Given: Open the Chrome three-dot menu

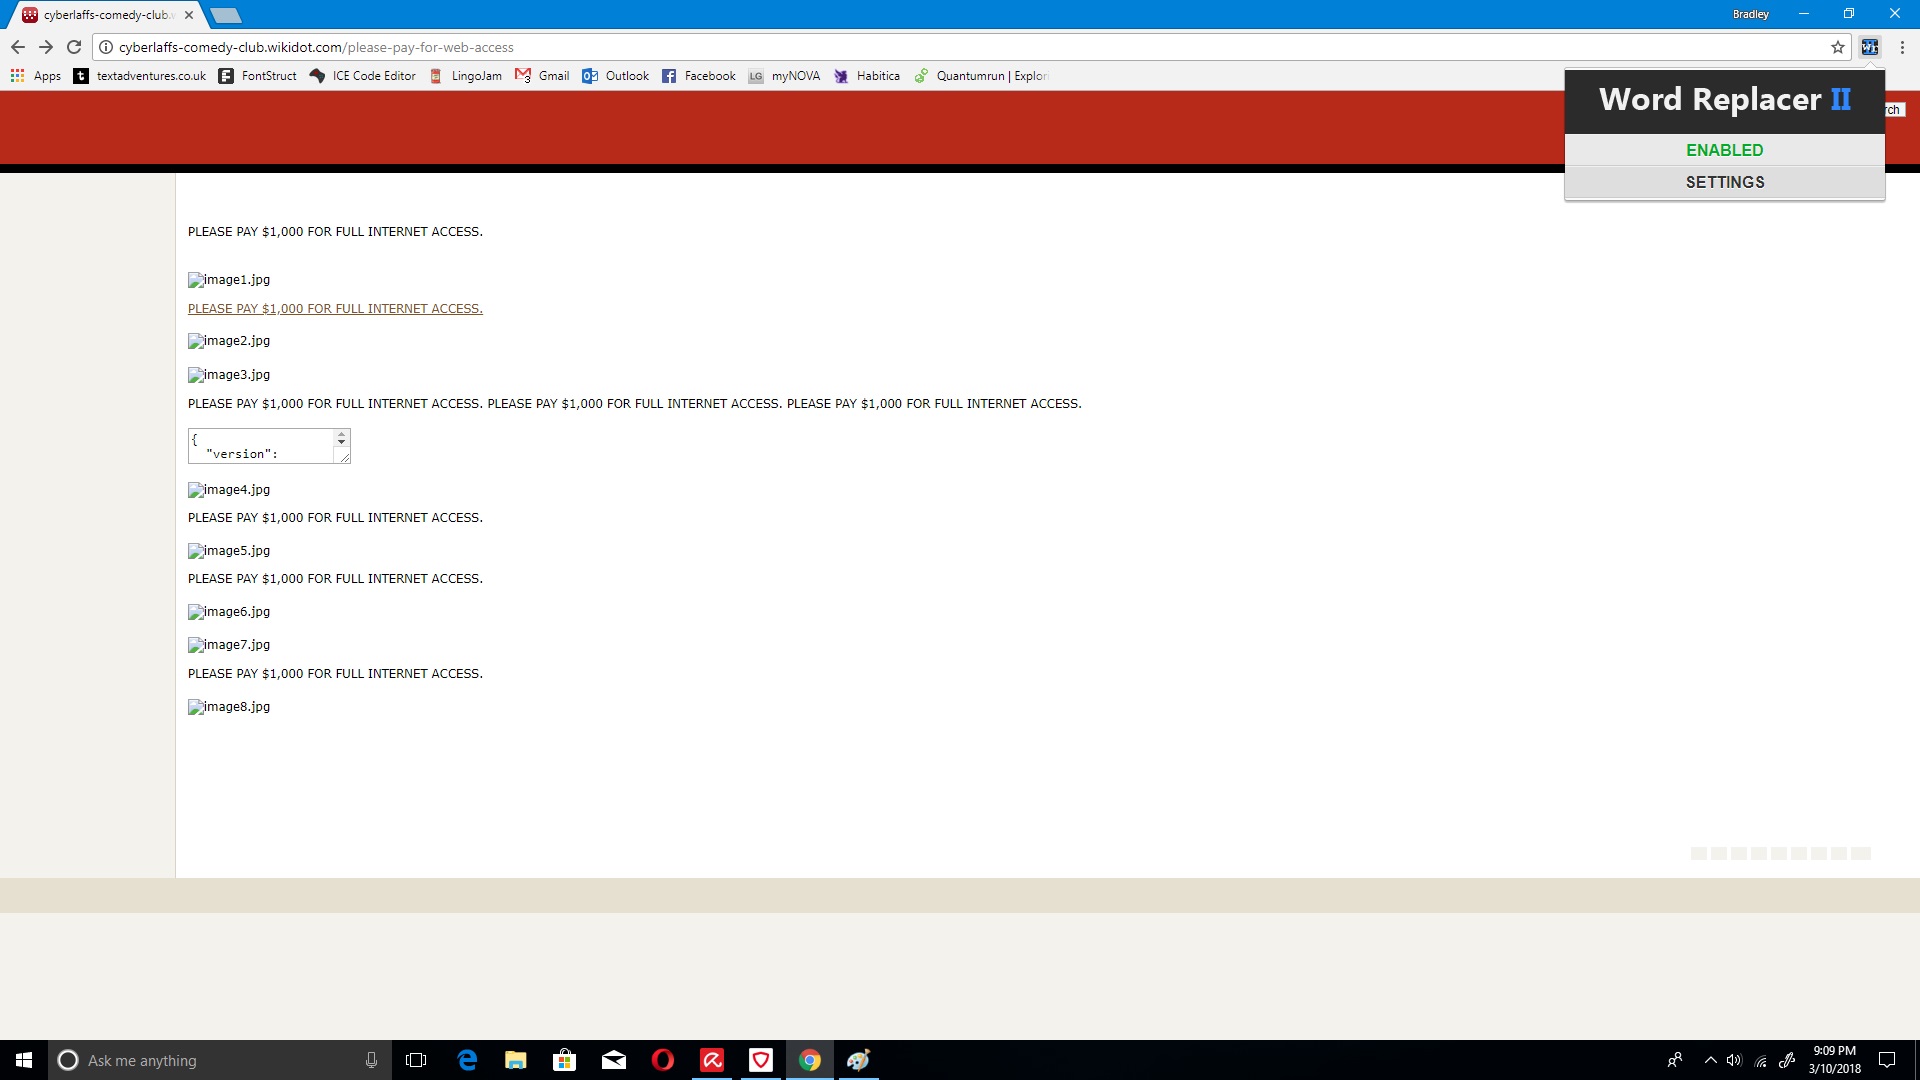Looking at the screenshot, I should point(1902,47).
